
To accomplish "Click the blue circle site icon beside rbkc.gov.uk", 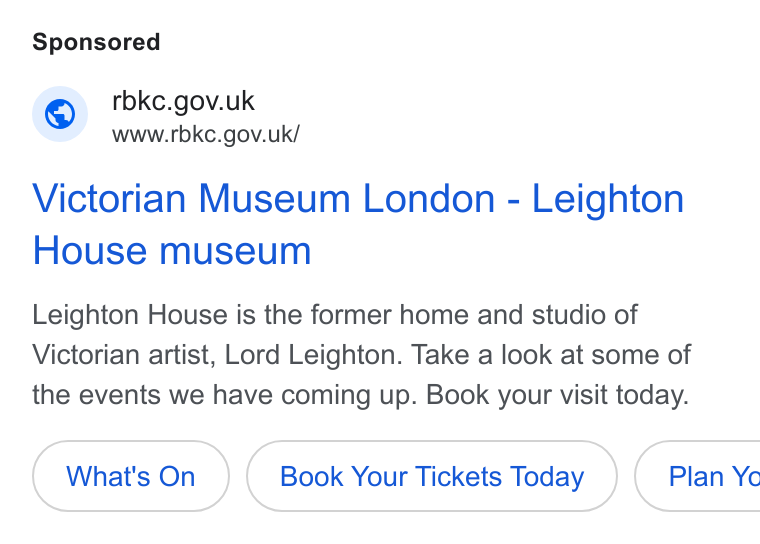I will (60, 114).
